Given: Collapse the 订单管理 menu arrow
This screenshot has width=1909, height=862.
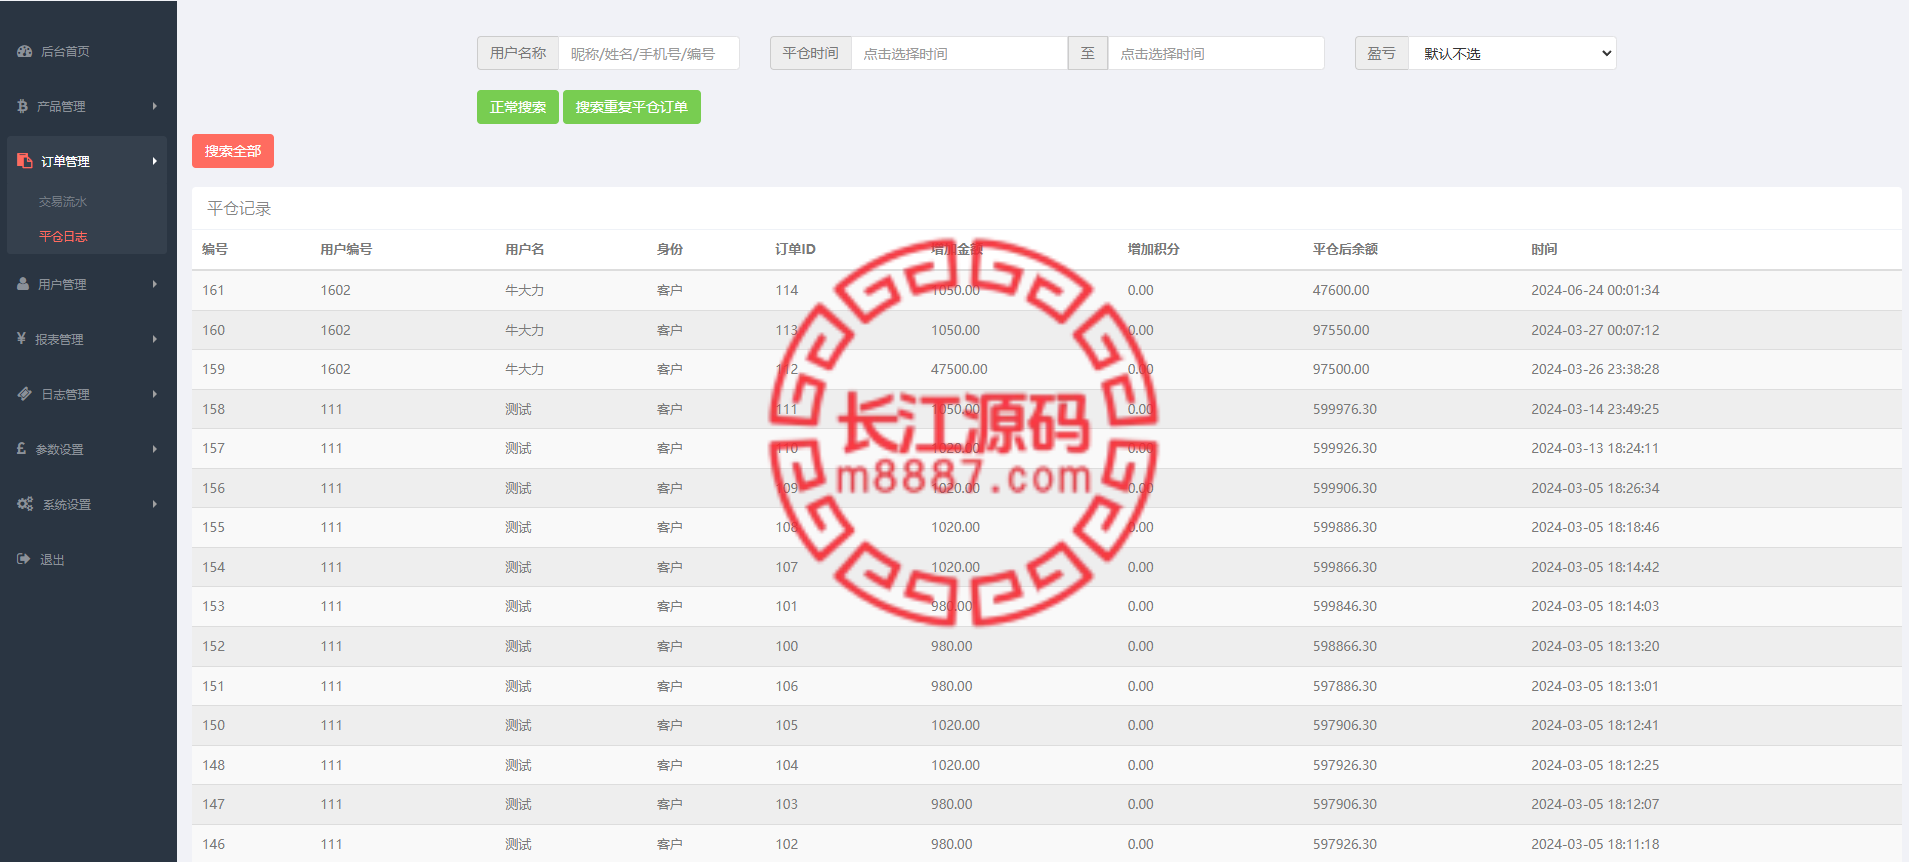Looking at the screenshot, I should (x=155, y=161).
